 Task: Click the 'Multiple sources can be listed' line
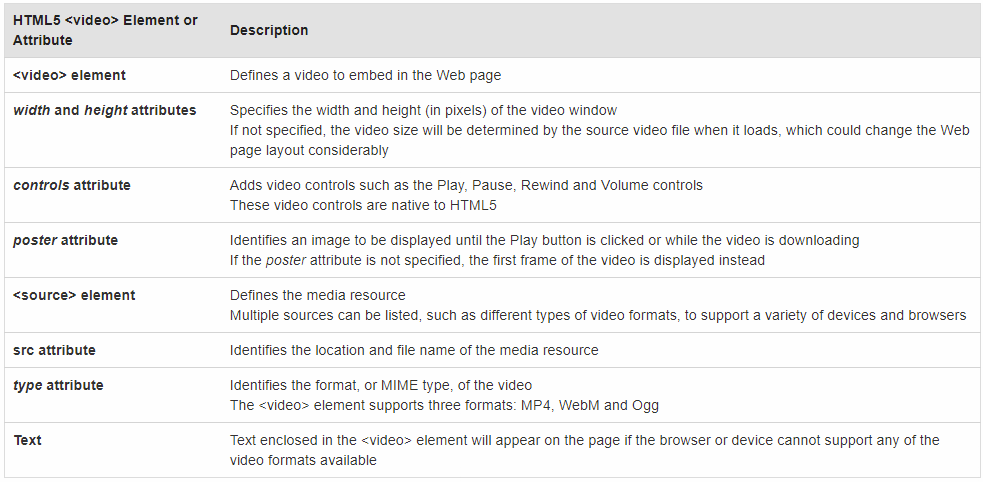[597, 315]
